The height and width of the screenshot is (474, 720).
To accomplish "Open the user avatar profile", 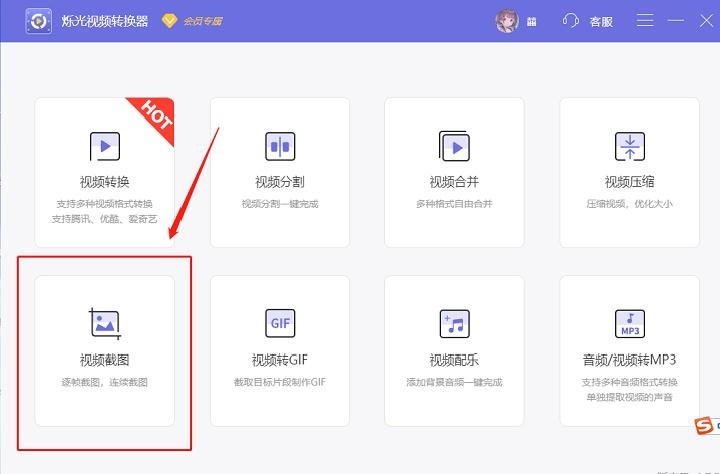I will [507, 21].
